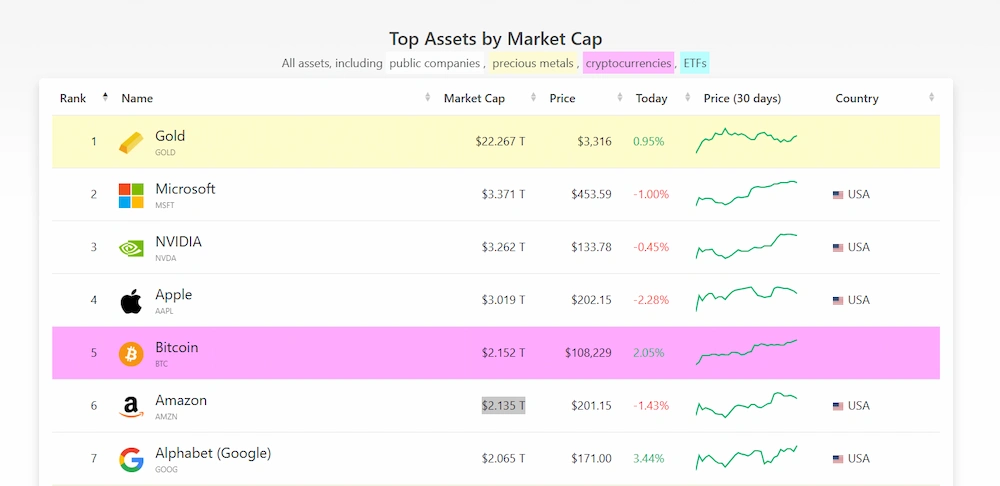Open the Gold asset page

coord(170,136)
